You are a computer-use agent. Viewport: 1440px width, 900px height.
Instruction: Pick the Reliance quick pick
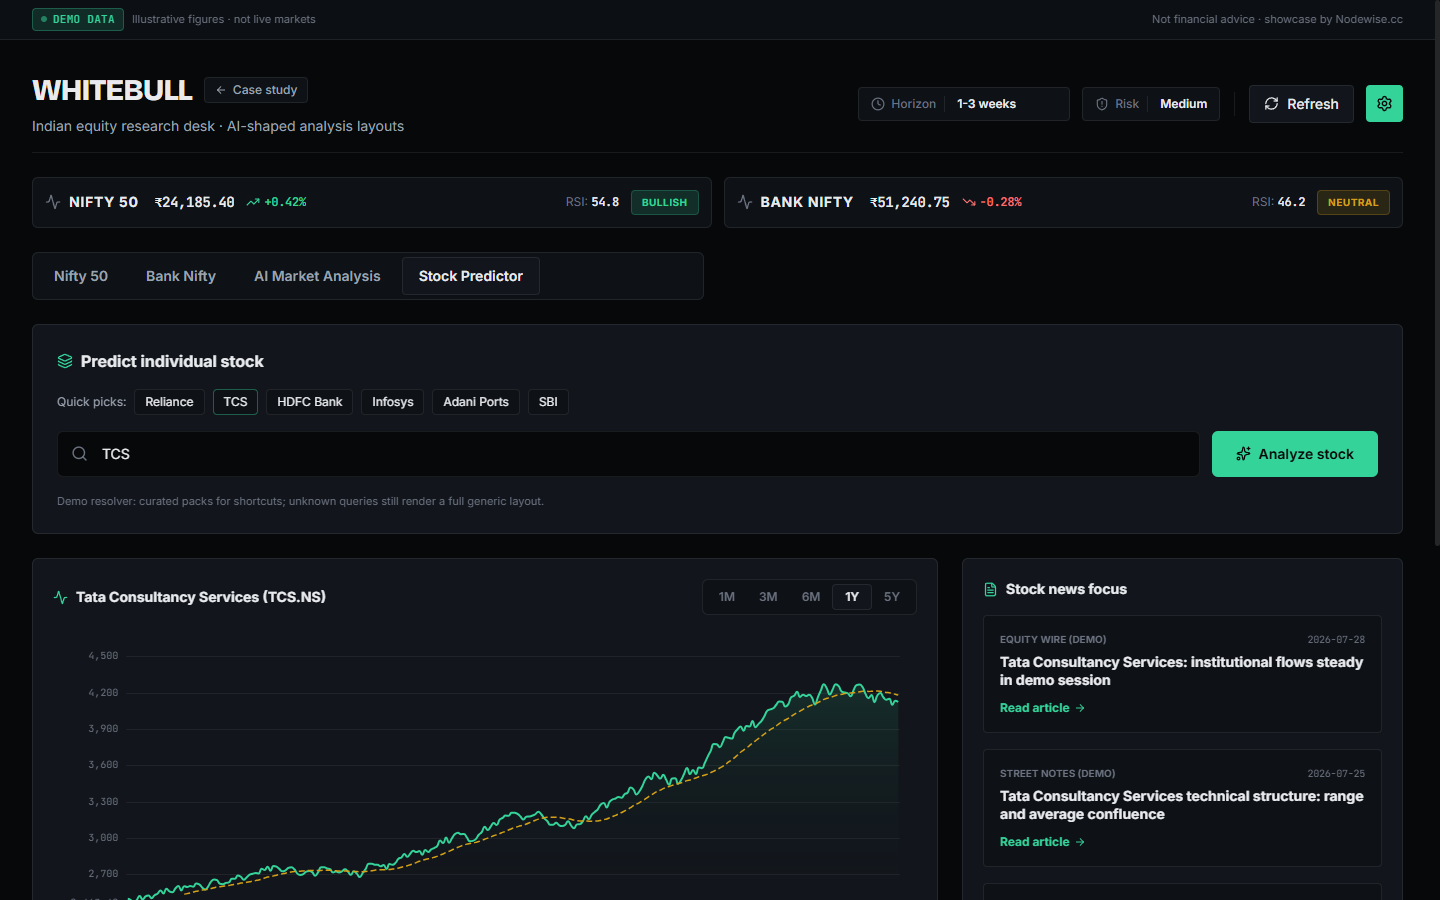tap(169, 402)
